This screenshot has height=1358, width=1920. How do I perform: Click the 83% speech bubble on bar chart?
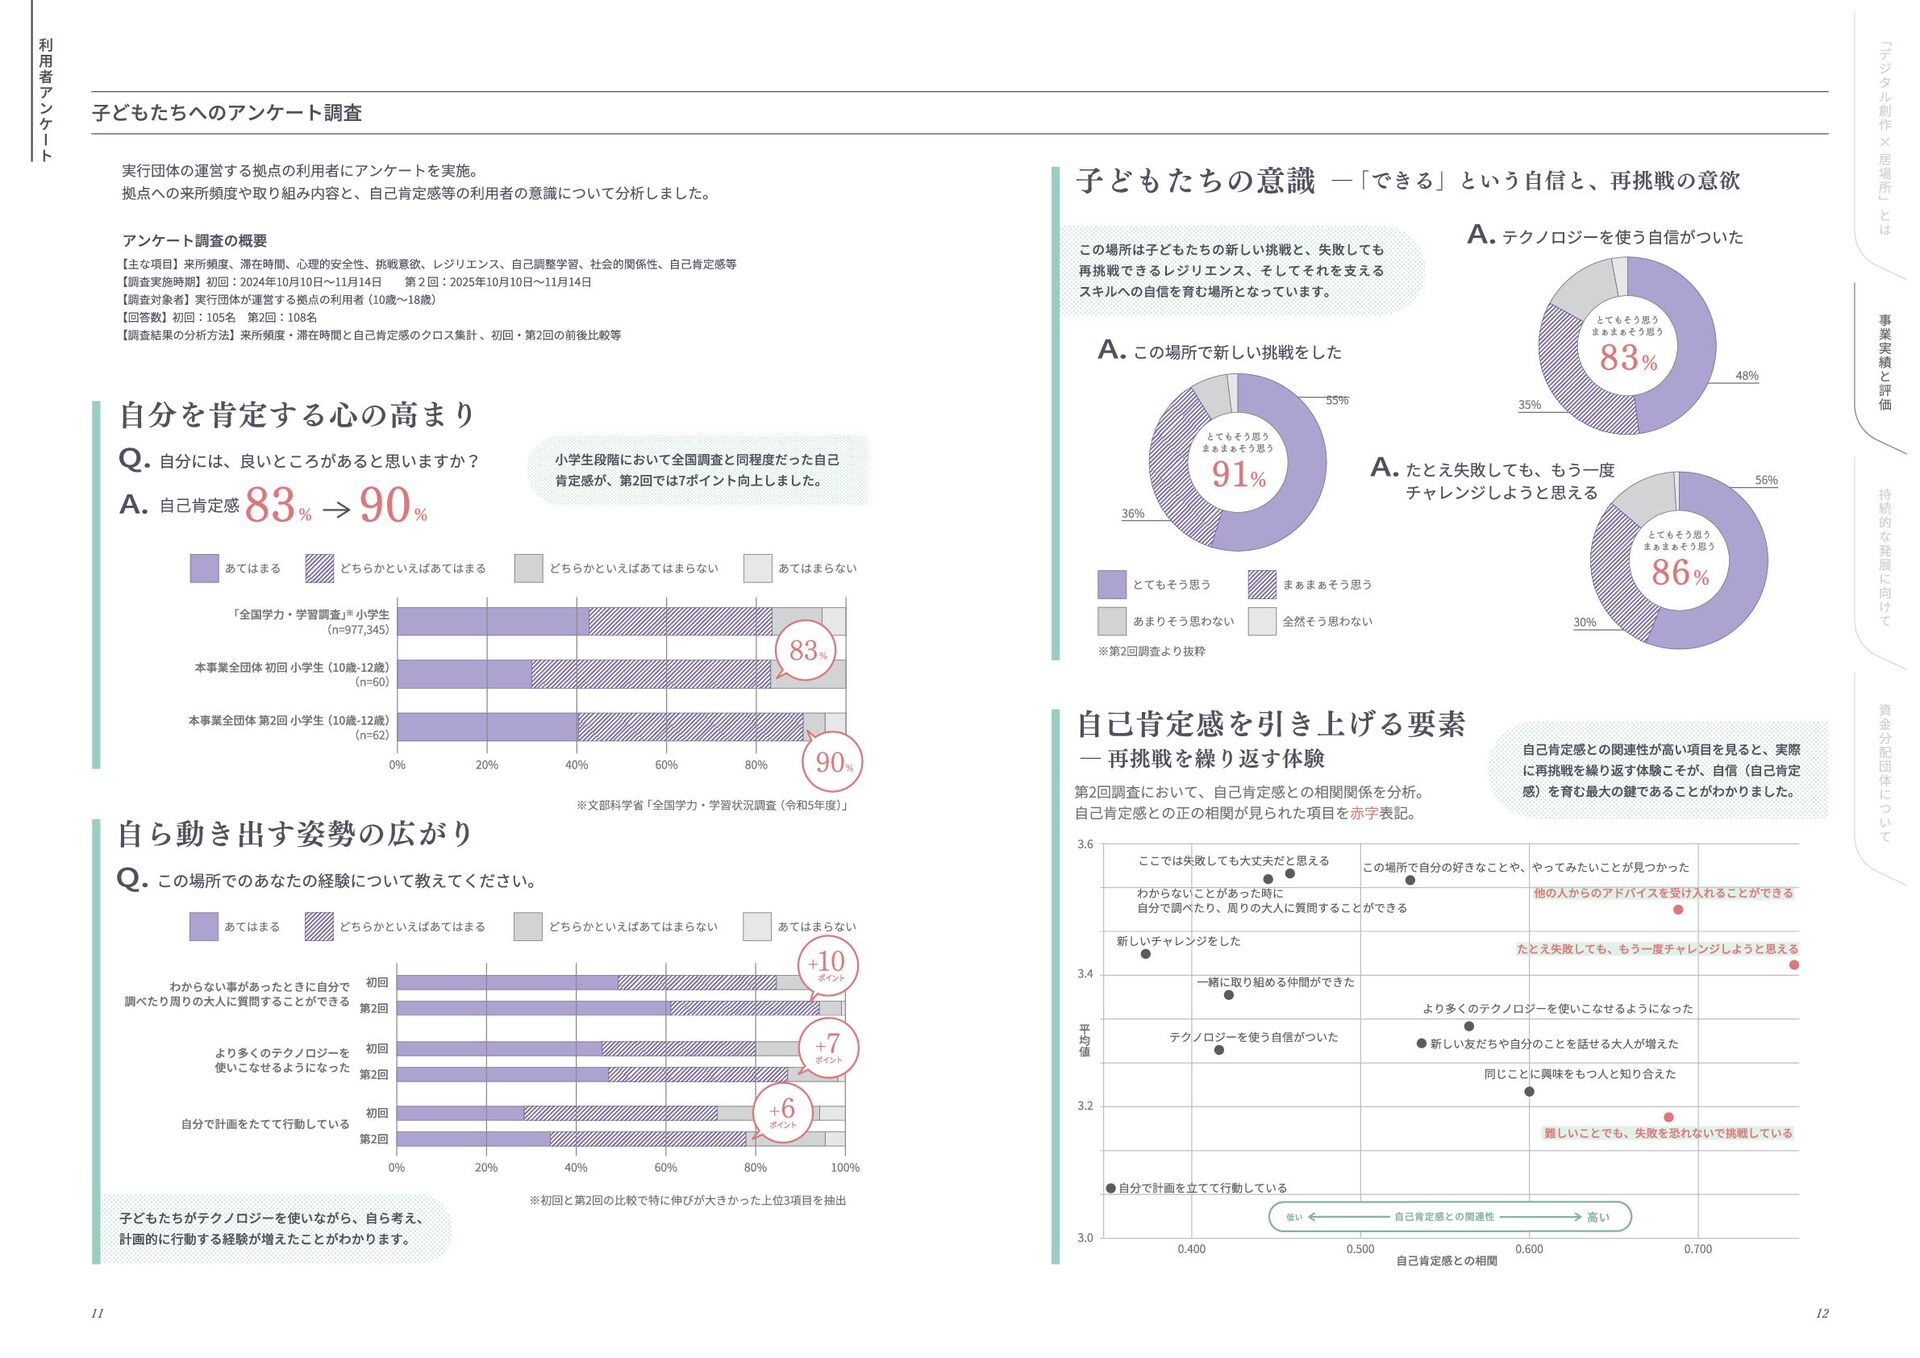(x=806, y=651)
